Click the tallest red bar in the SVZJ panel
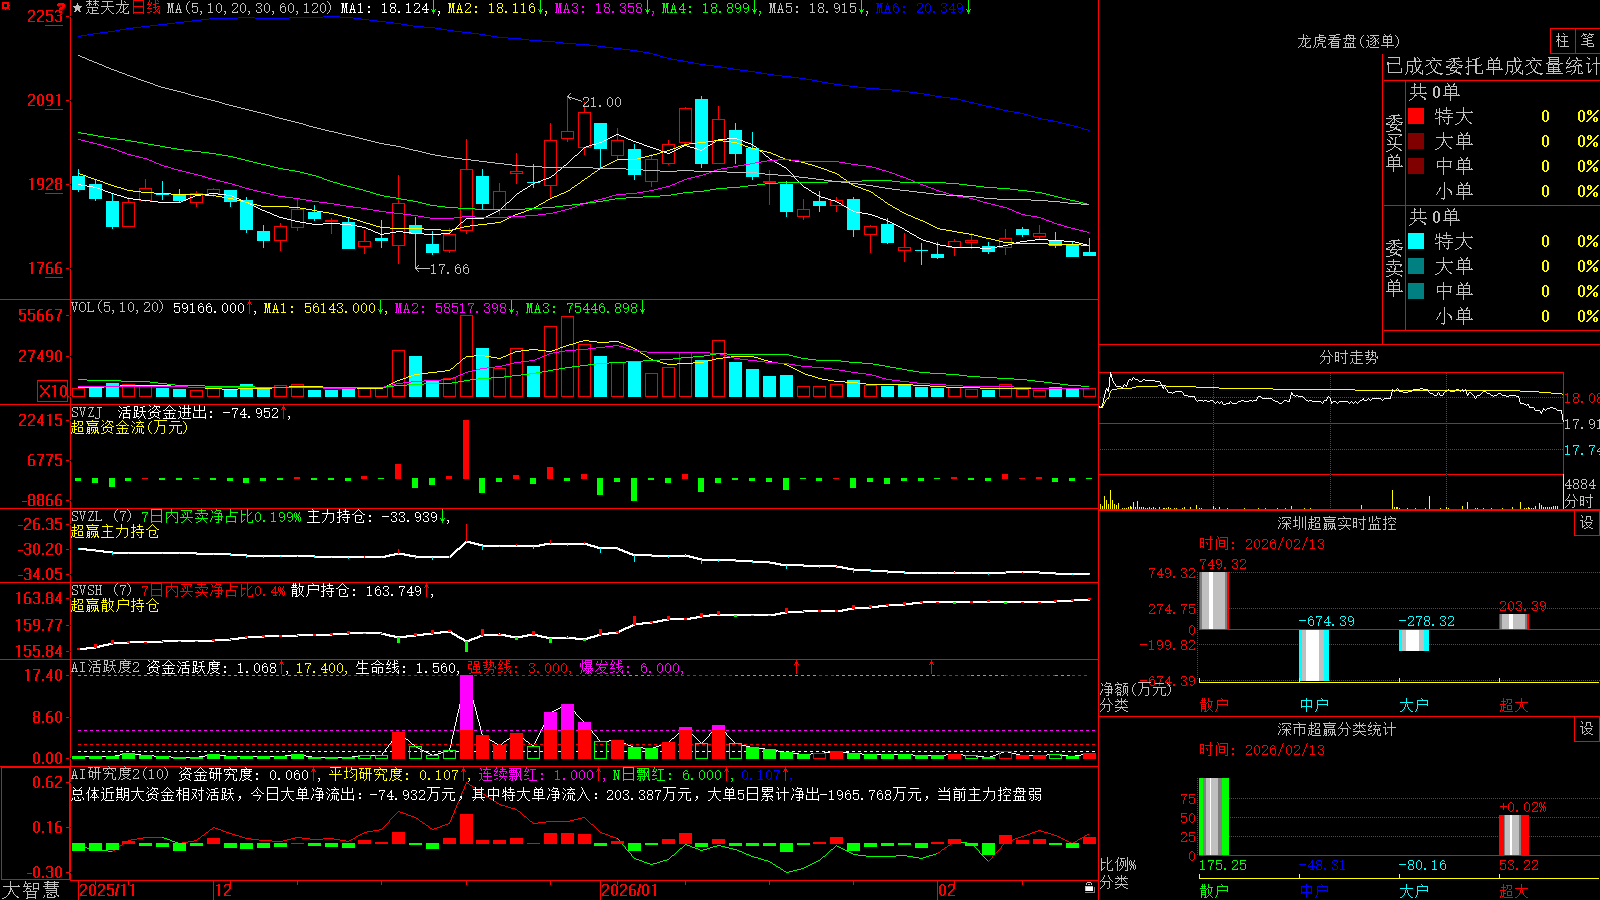This screenshot has width=1600, height=900. coord(466,450)
